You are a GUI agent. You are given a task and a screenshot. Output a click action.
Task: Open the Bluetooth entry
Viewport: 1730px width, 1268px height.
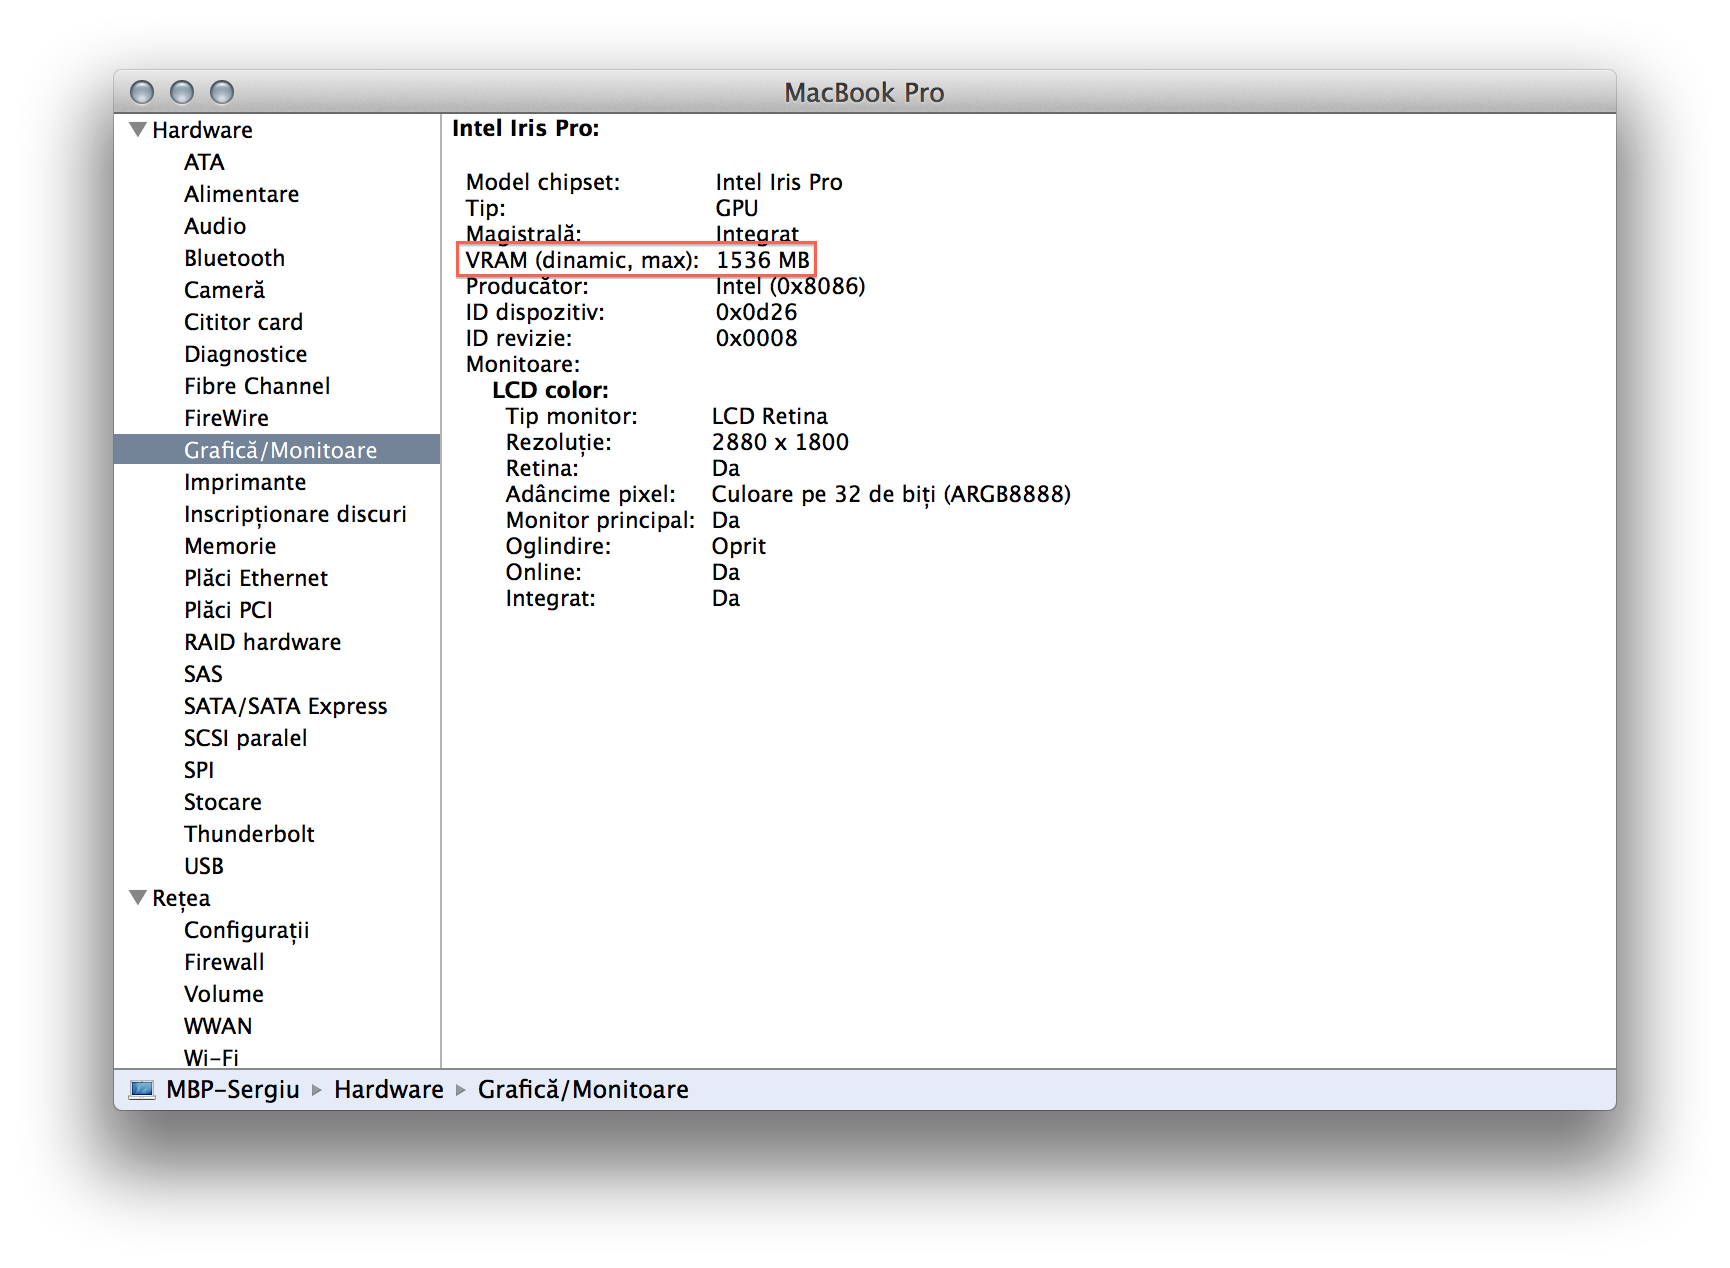pyautogui.click(x=234, y=258)
